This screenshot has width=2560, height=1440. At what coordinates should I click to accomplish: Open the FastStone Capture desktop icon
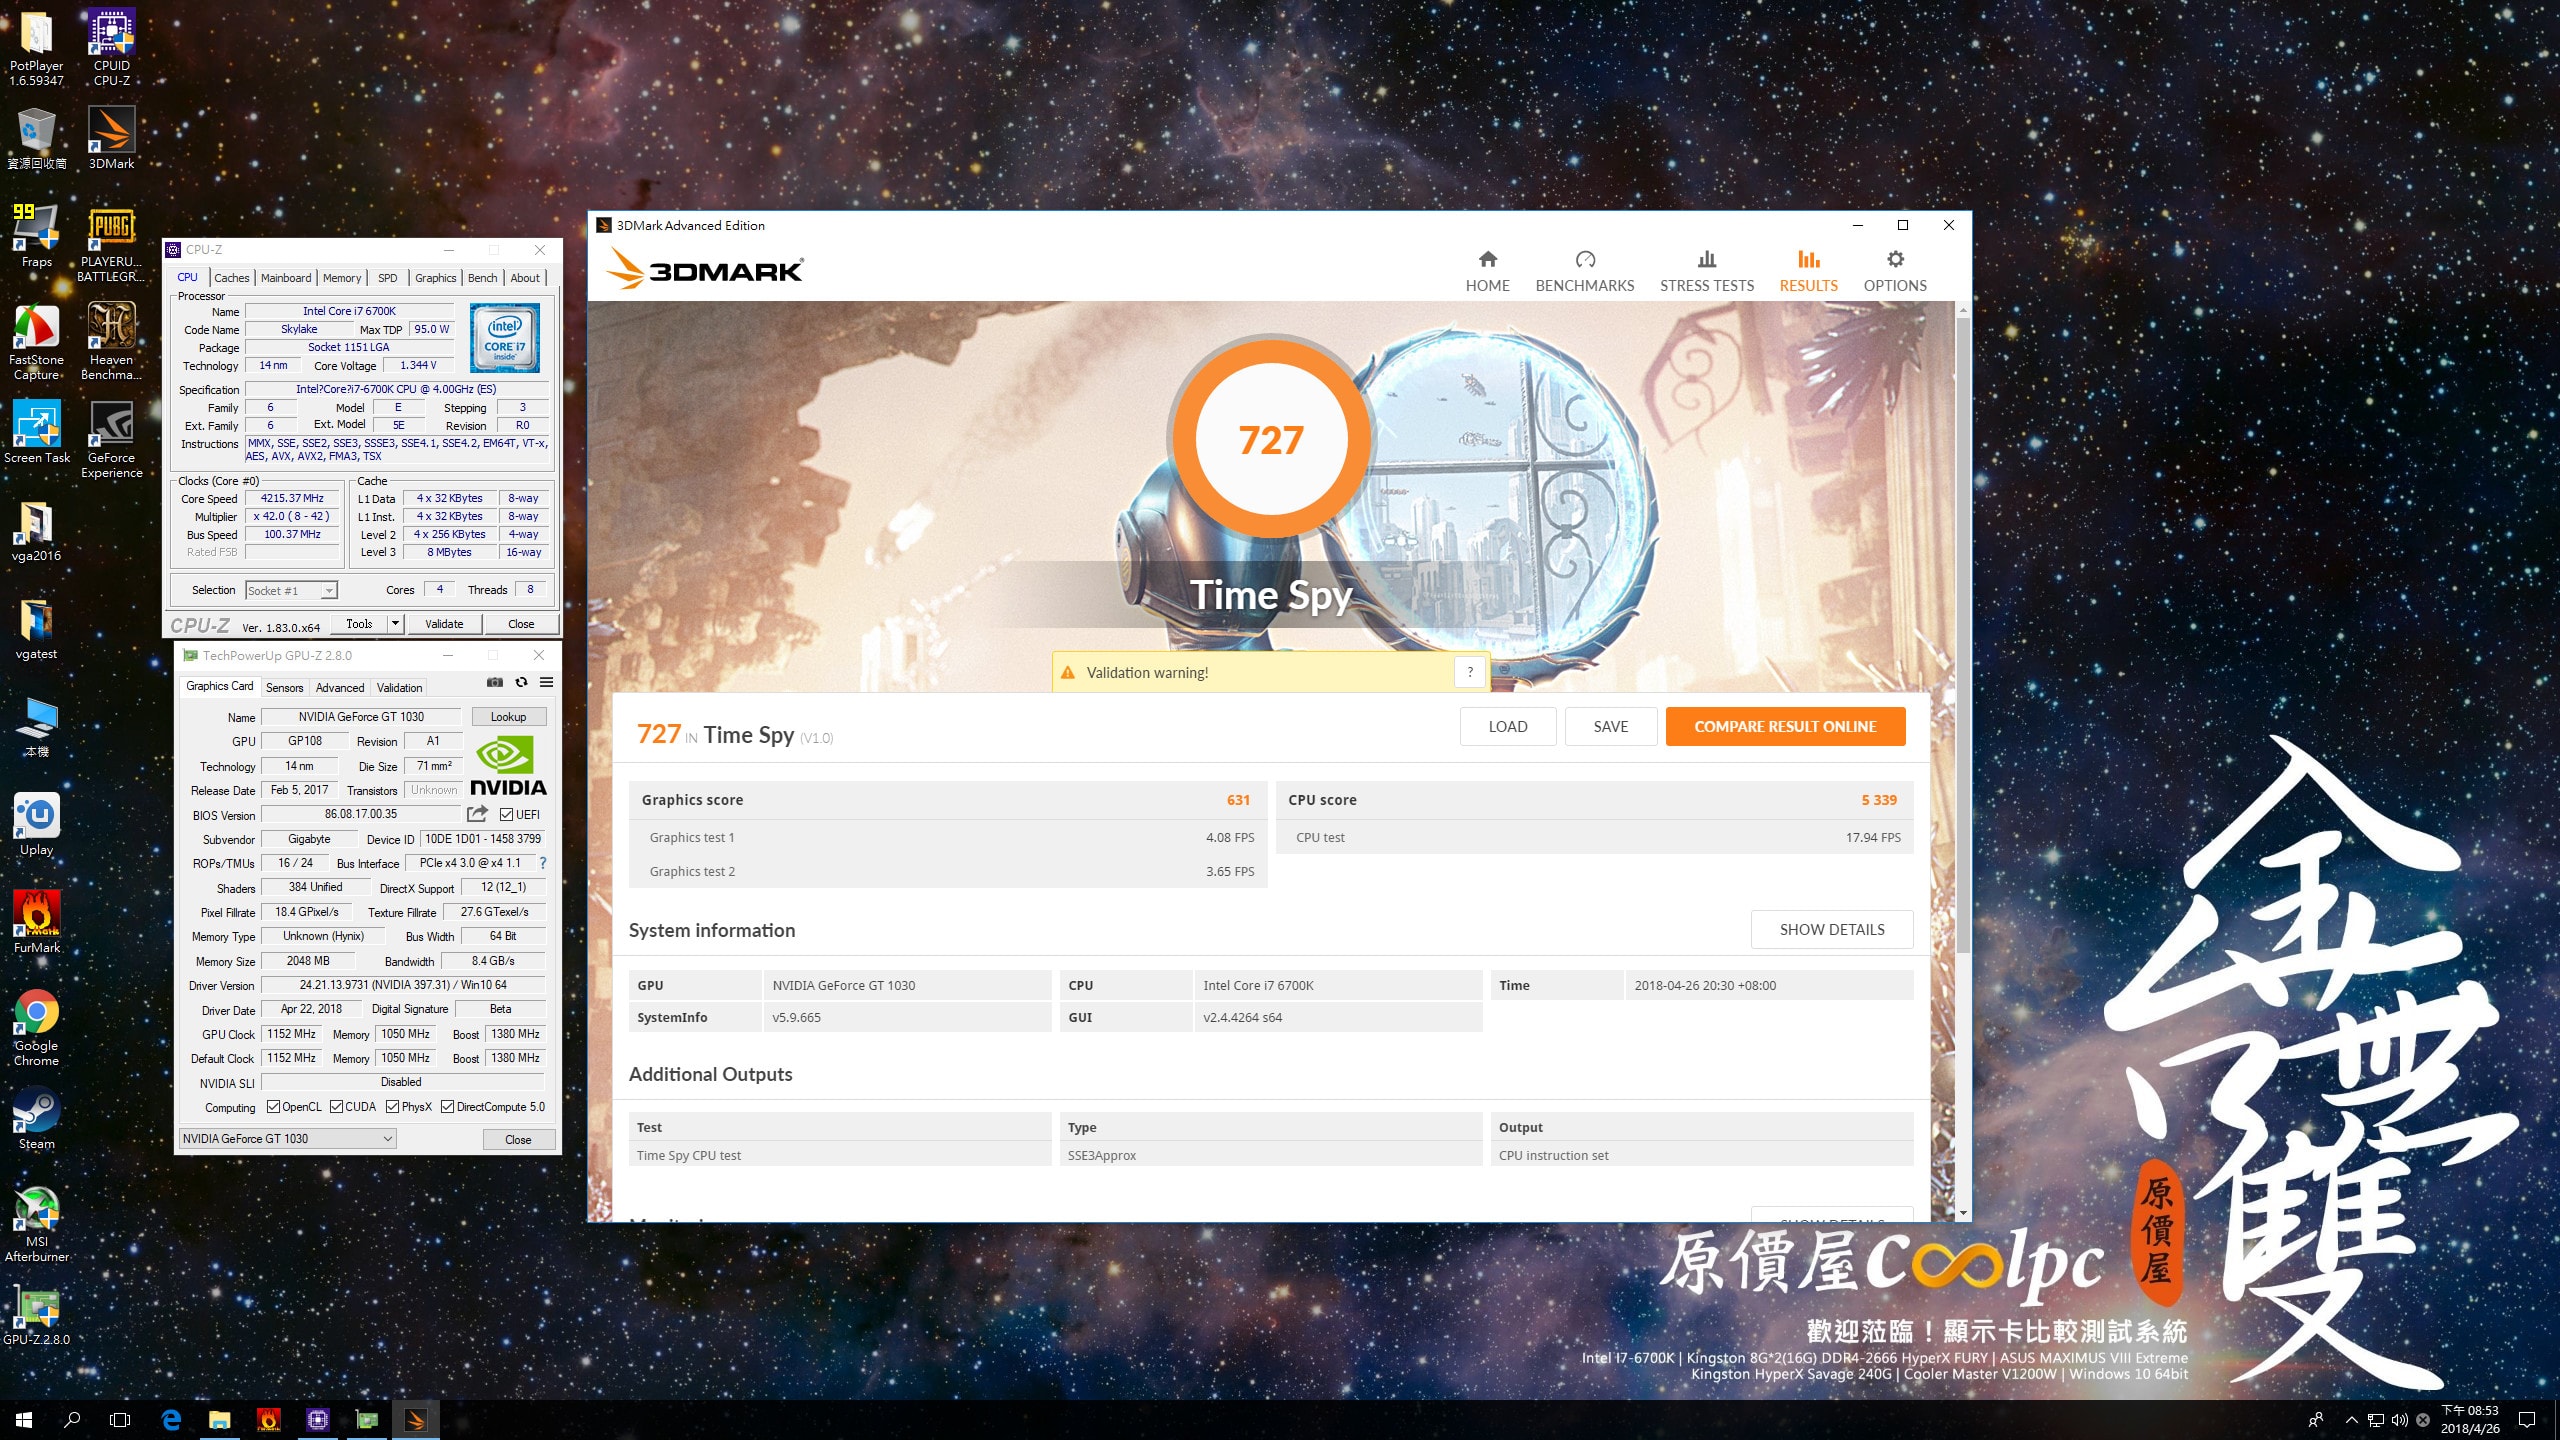37,342
